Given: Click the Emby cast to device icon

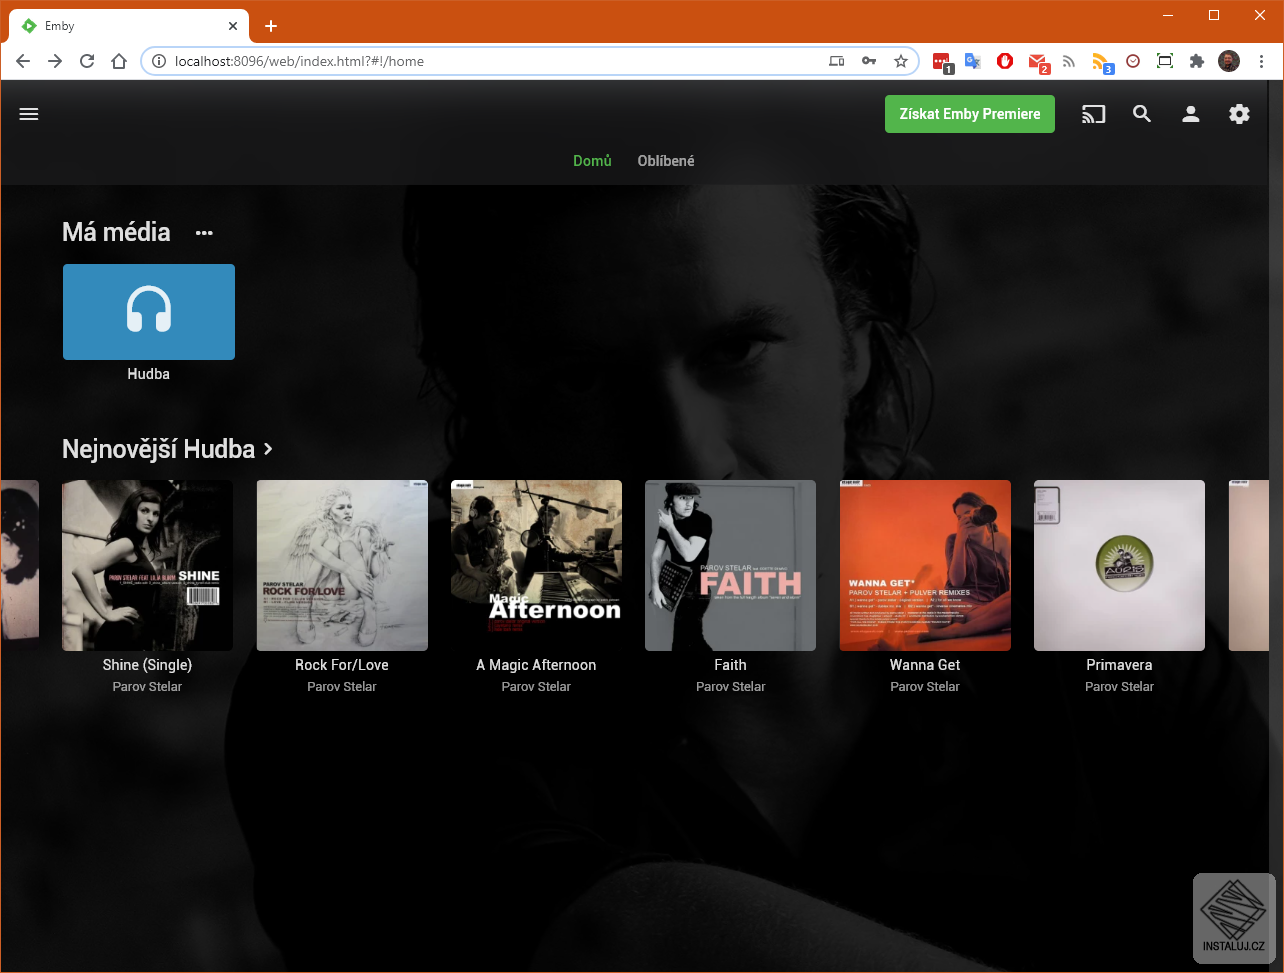Looking at the screenshot, I should tap(1093, 114).
